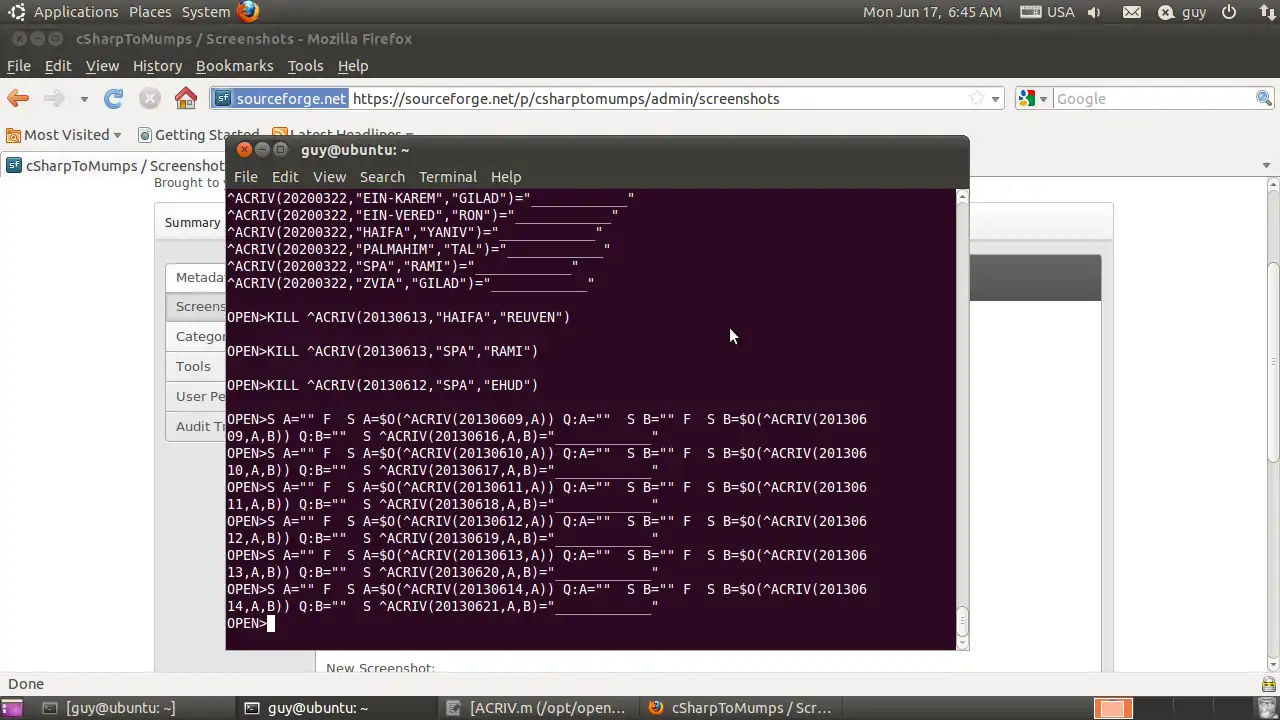Open the list all tabs dropdown
The image size is (1280, 720).
tap(1267, 165)
